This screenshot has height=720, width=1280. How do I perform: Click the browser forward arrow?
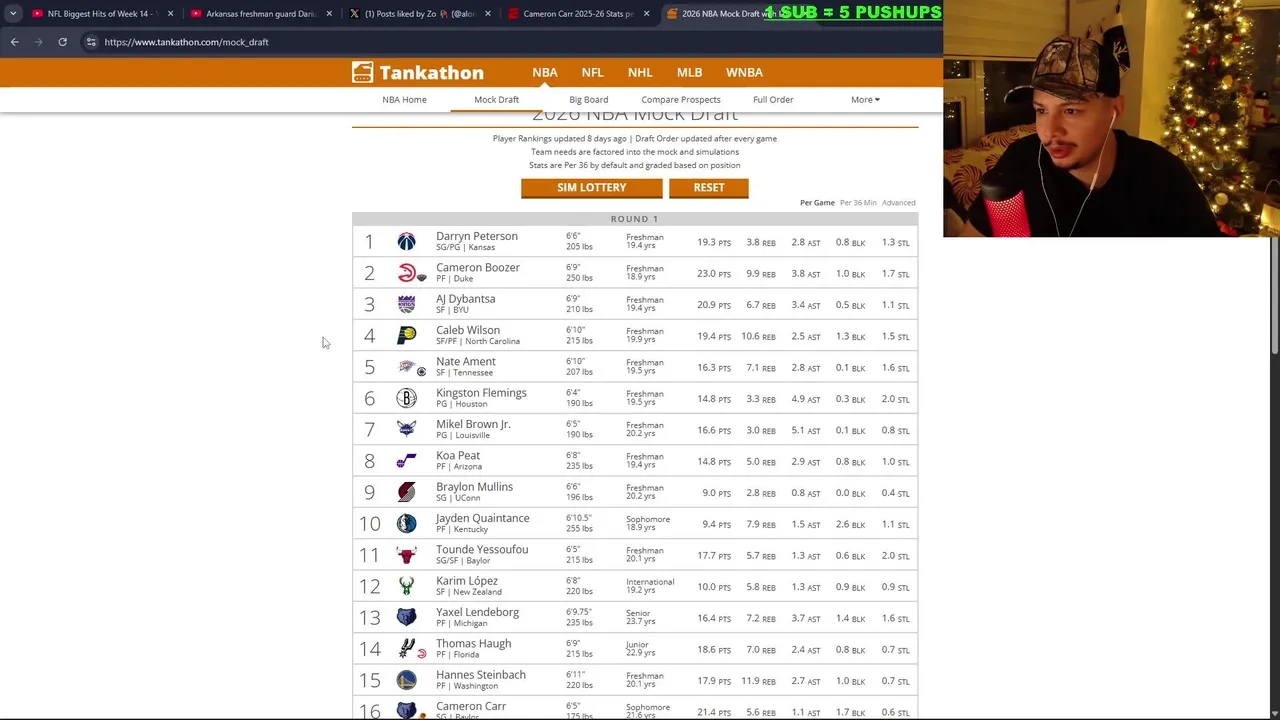[38, 42]
